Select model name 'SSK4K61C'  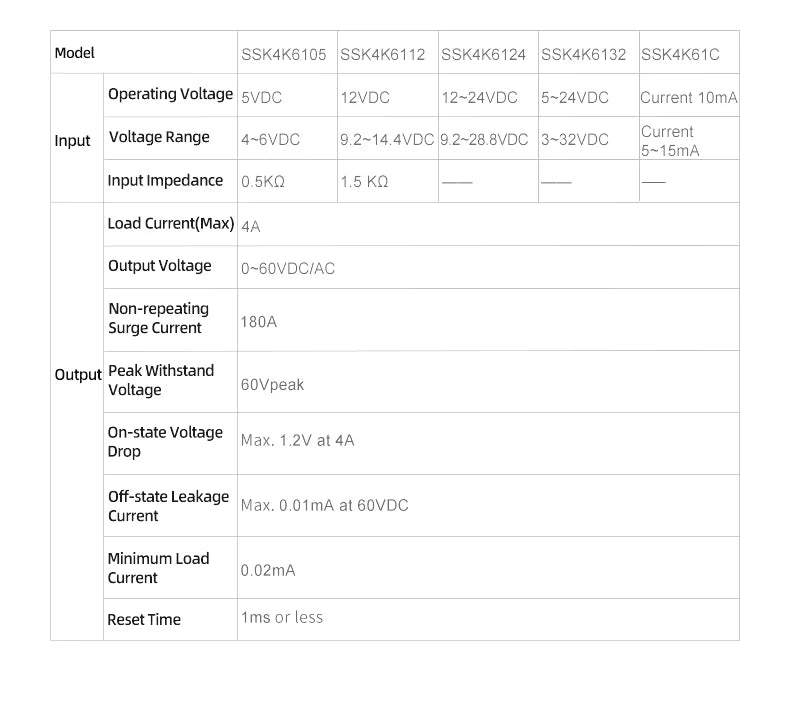680,54
